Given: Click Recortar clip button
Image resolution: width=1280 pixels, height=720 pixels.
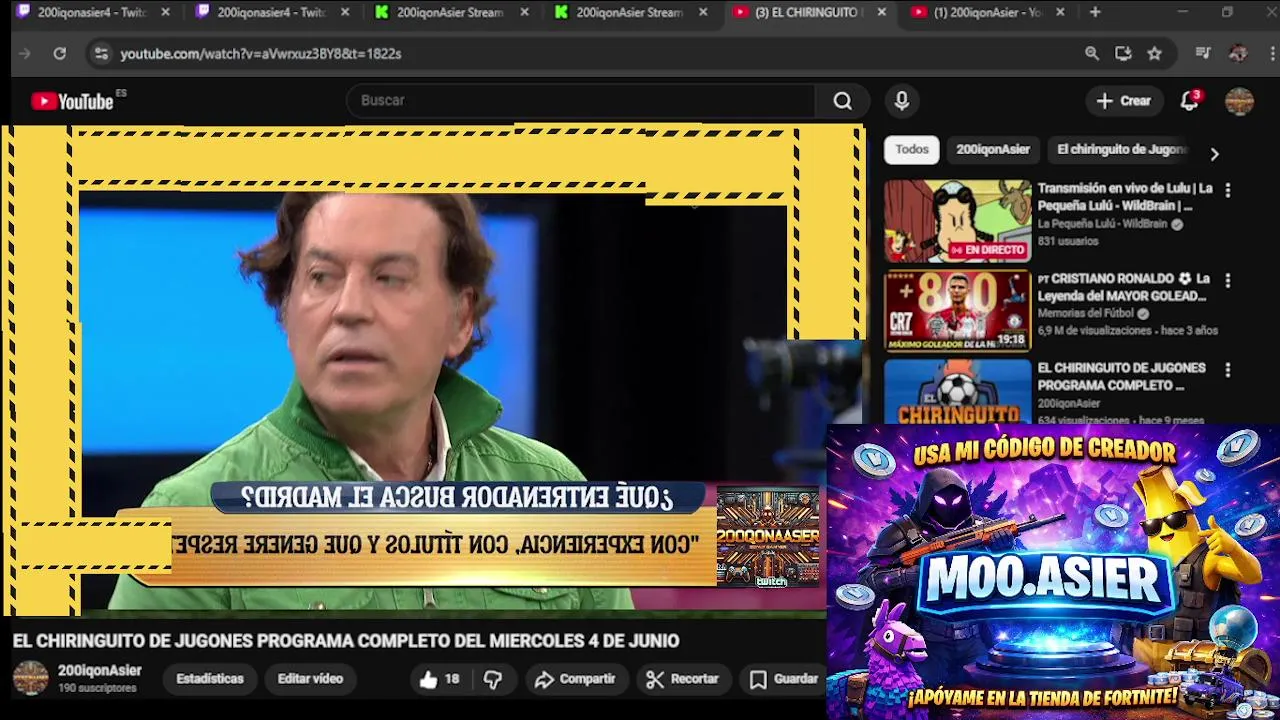Looking at the screenshot, I should pyautogui.click(x=683, y=679).
